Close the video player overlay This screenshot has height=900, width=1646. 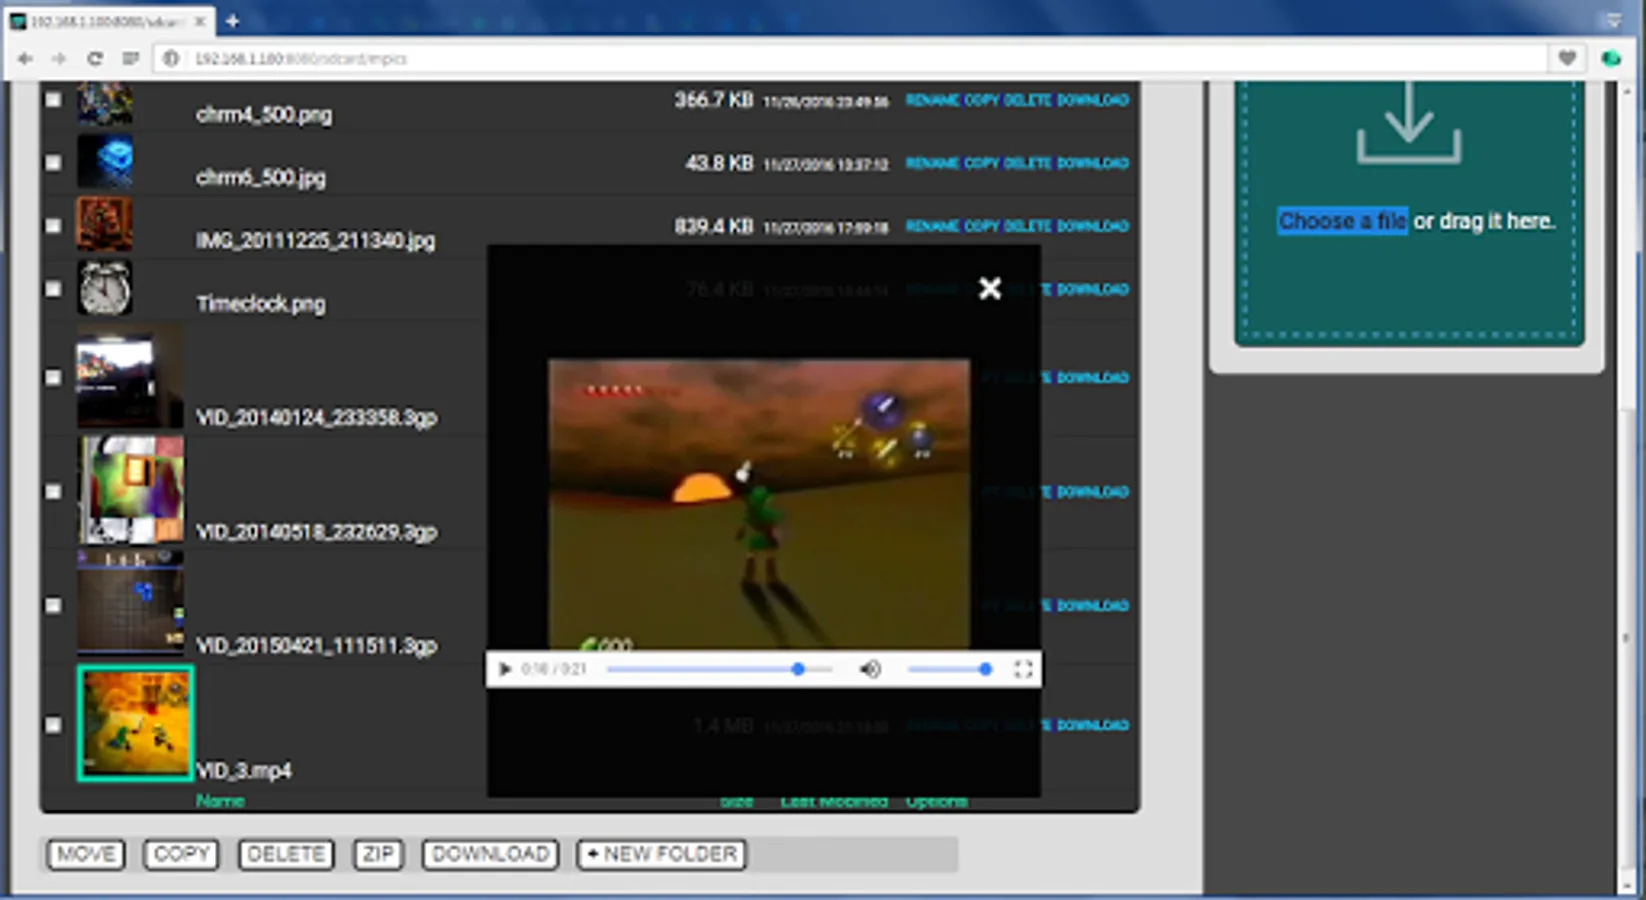[990, 288]
